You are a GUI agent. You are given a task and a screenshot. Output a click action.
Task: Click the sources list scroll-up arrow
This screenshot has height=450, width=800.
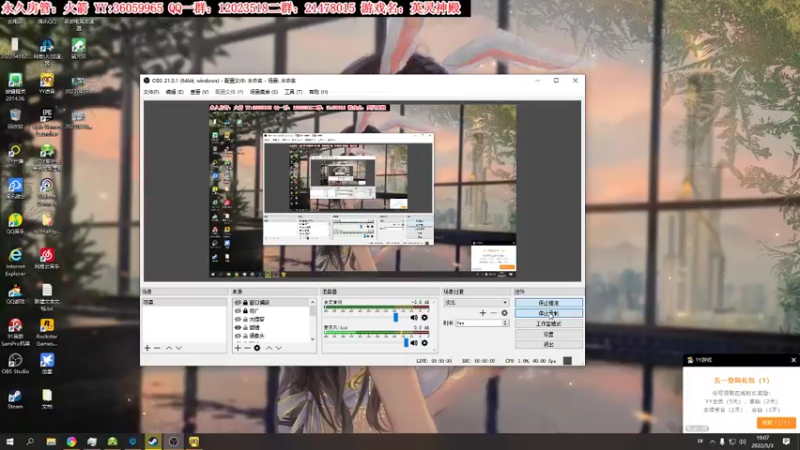313,303
